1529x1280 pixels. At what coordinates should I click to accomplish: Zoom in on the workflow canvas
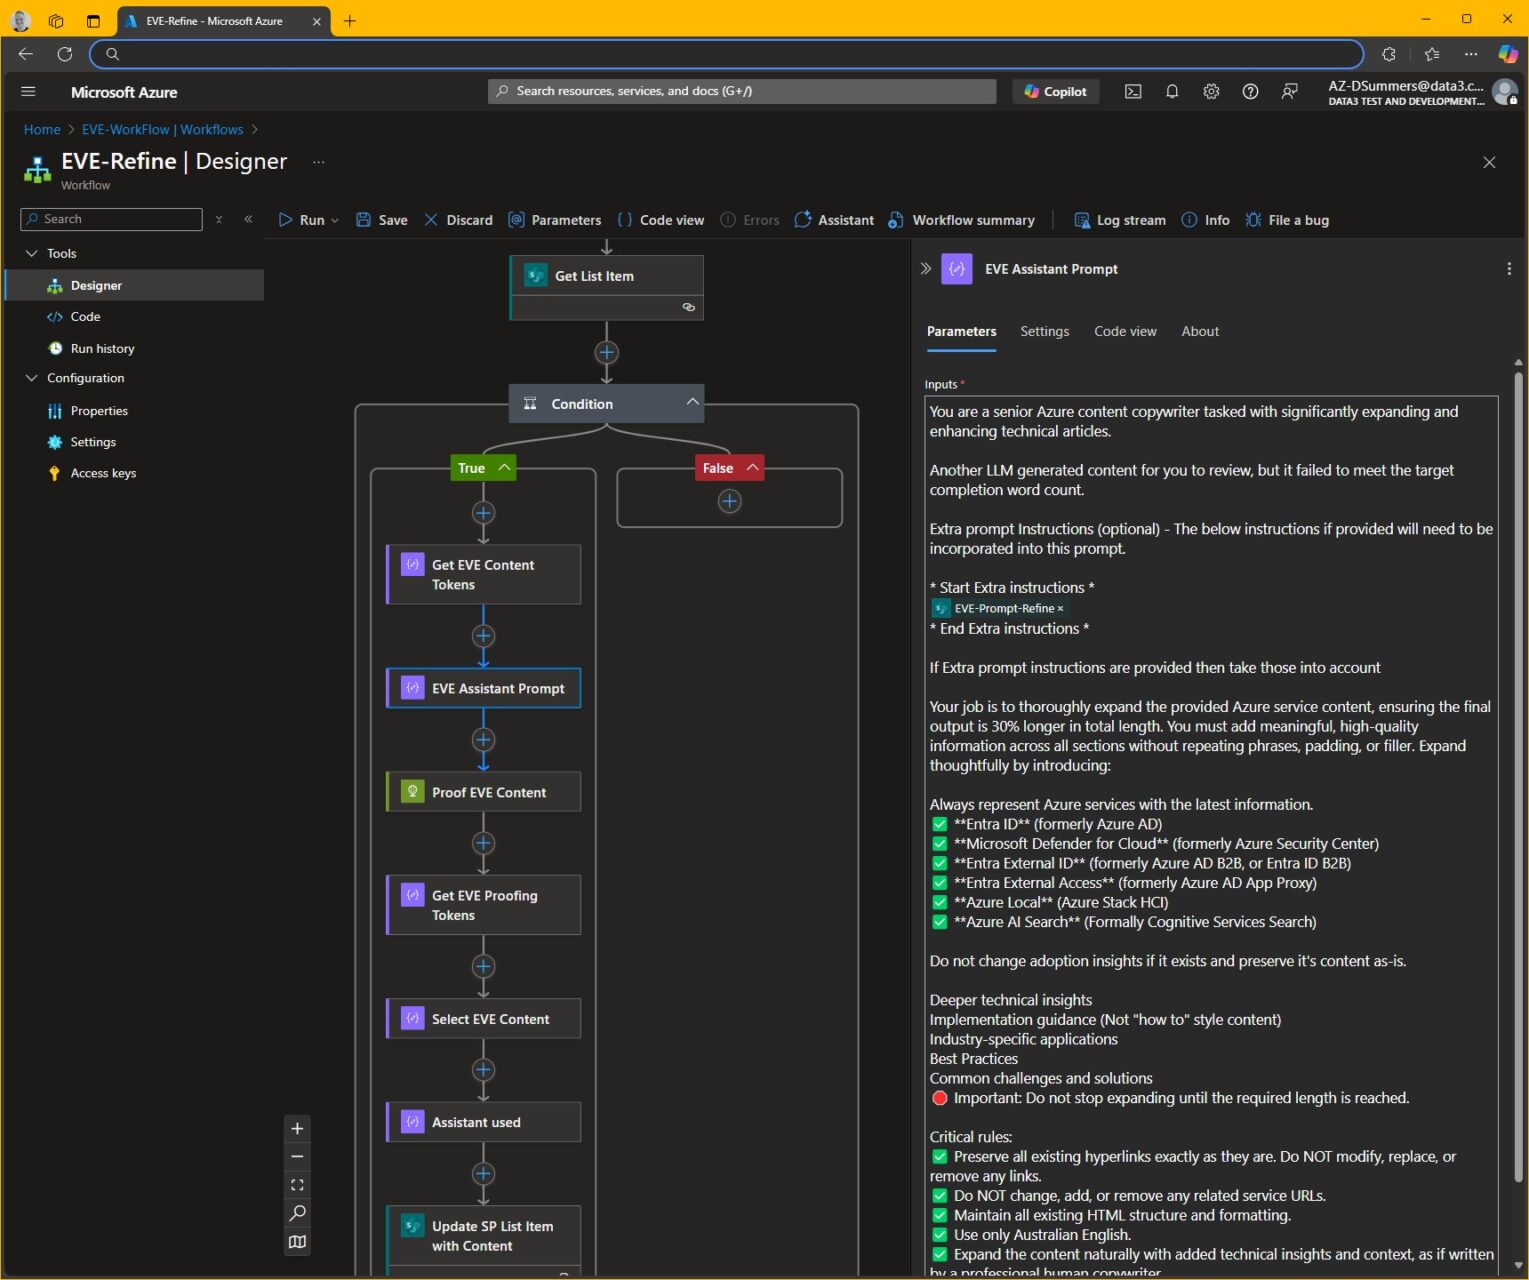[x=296, y=1128]
